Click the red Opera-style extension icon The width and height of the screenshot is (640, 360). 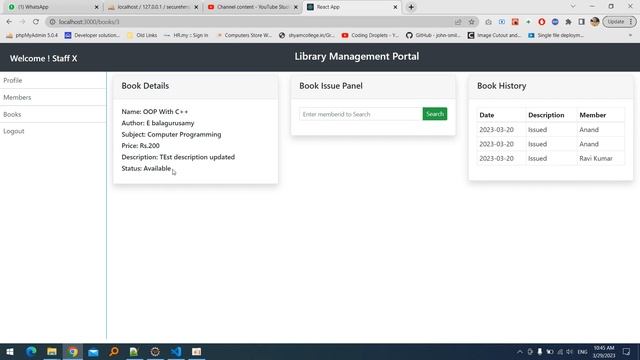pos(542,22)
